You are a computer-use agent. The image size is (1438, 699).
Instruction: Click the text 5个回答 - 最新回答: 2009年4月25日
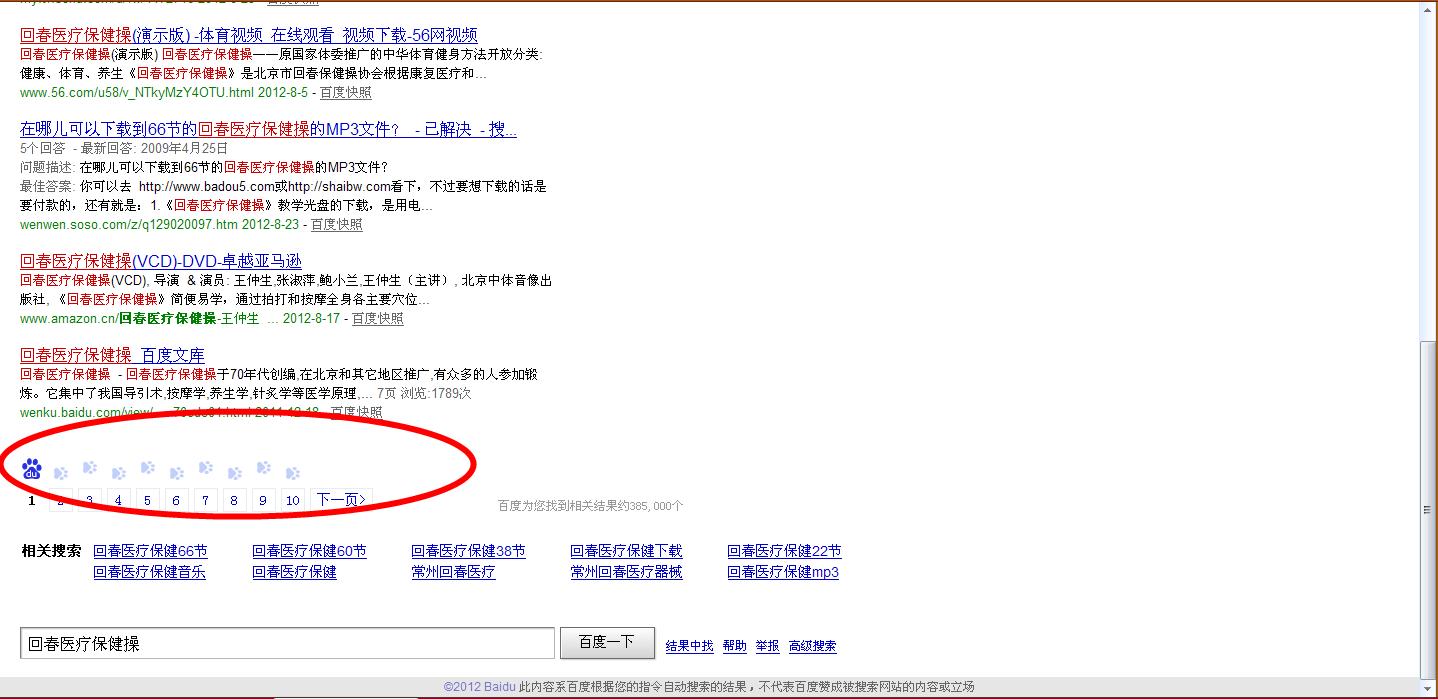124,148
